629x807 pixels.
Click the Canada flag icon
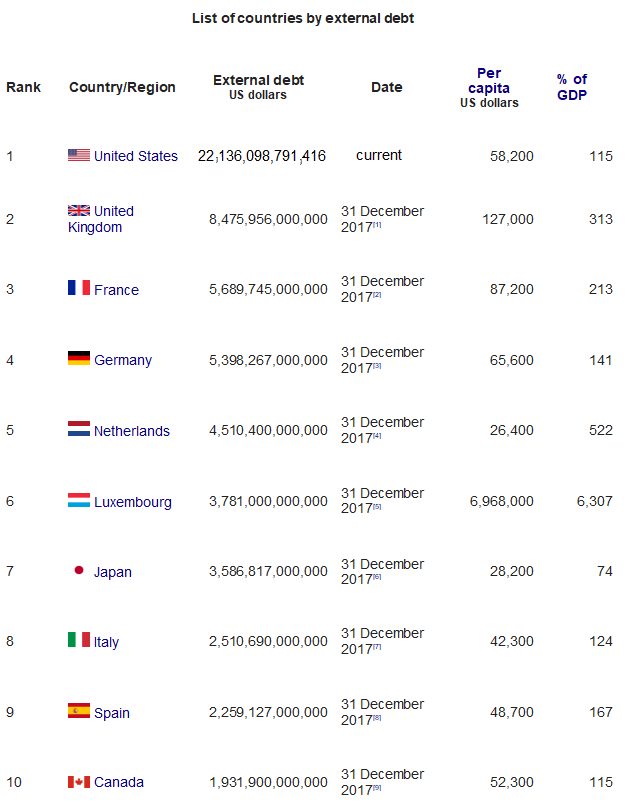[x=79, y=781]
